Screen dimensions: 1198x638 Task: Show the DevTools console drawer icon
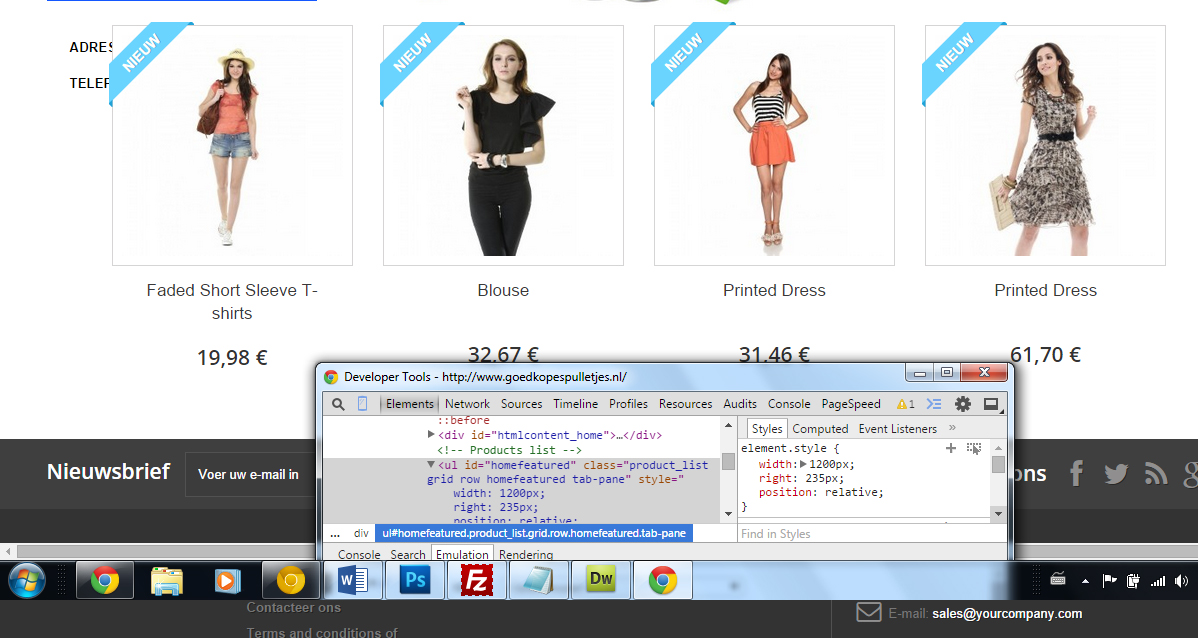[x=934, y=404]
